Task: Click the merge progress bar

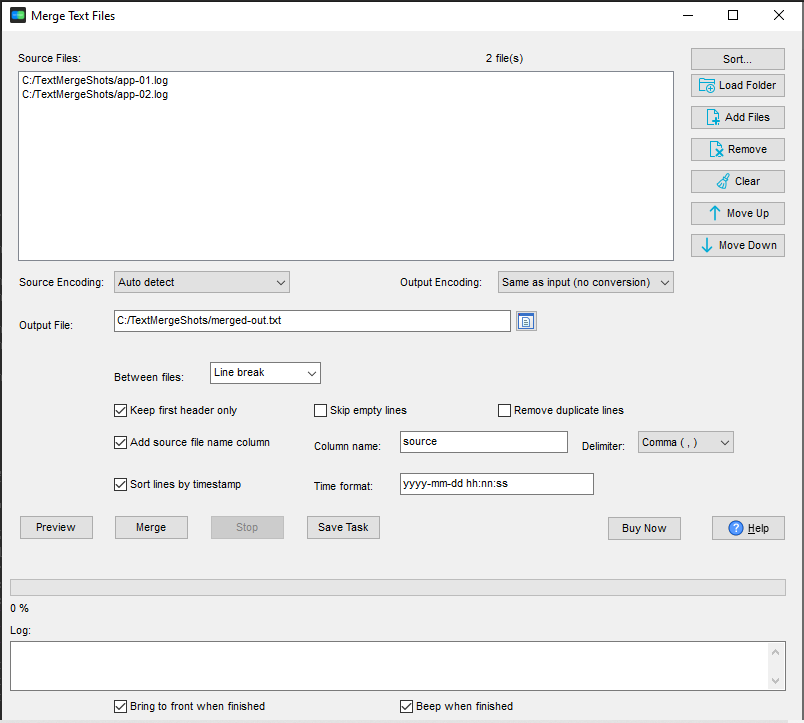Action: [x=397, y=588]
